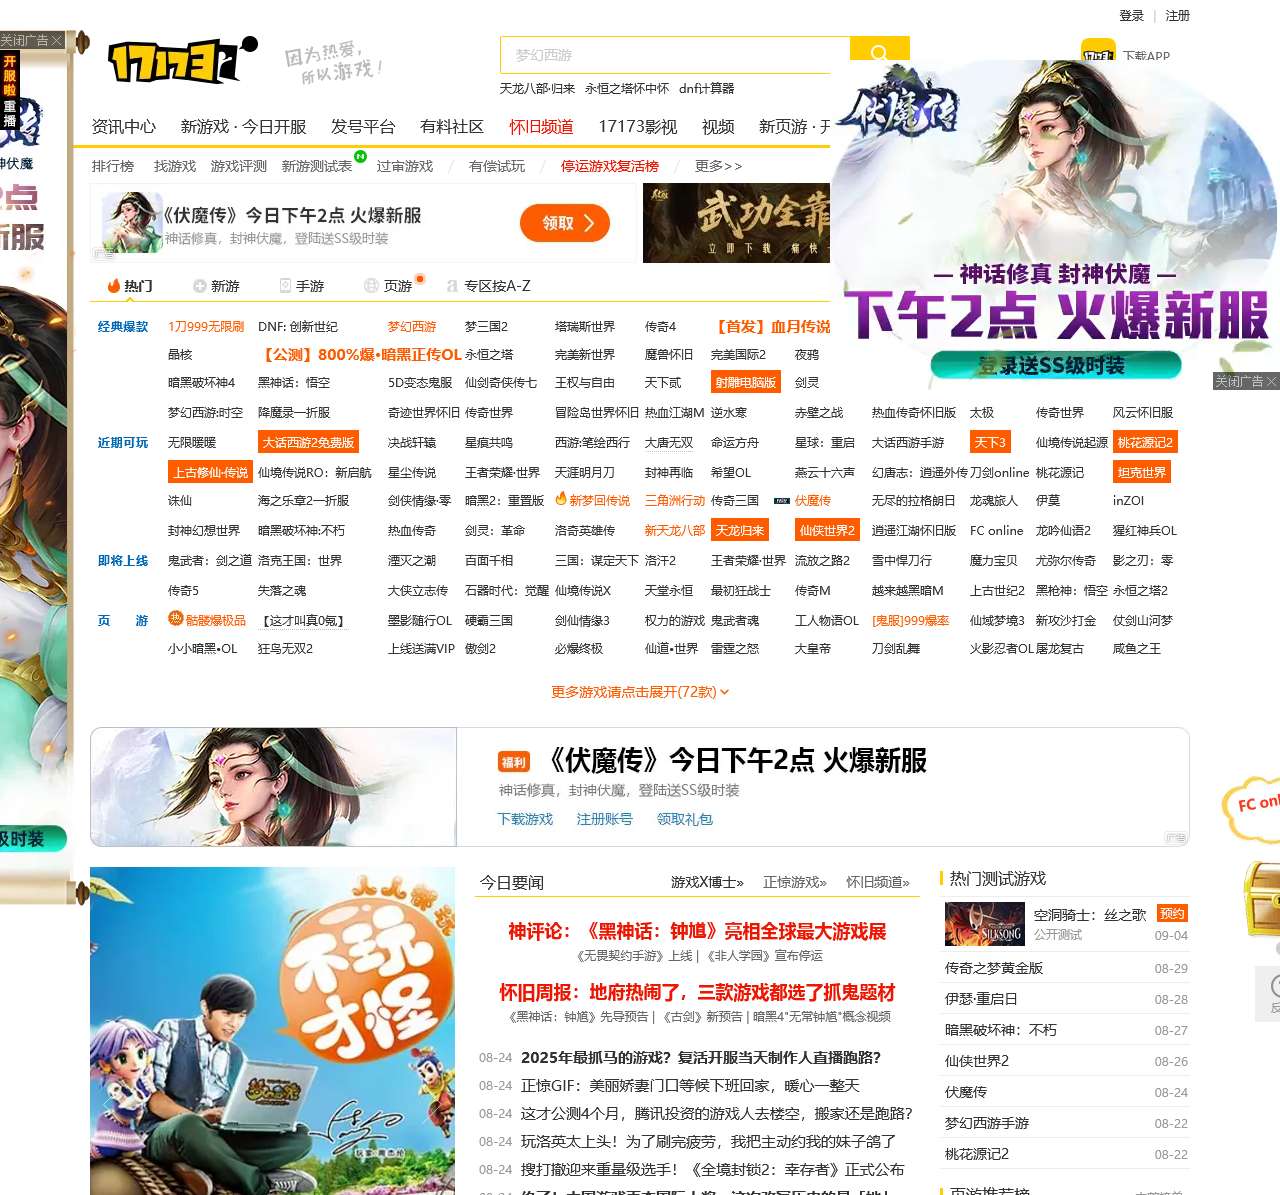1280x1195 pixels.
Task: Click 射雕电脑版 highlighted link
Action: point(745,383)
